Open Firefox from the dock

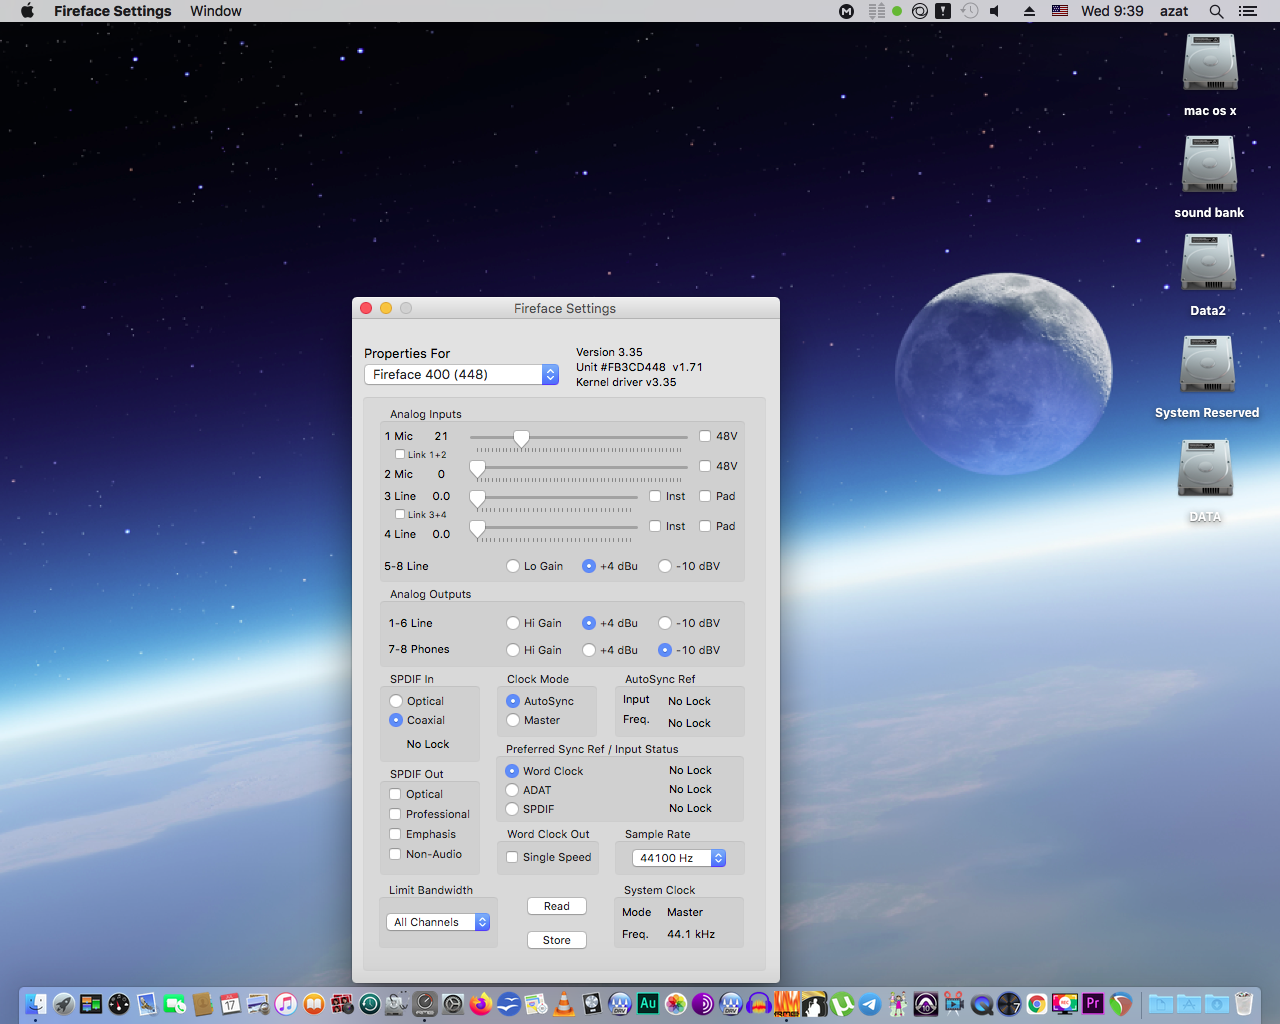481,1004
